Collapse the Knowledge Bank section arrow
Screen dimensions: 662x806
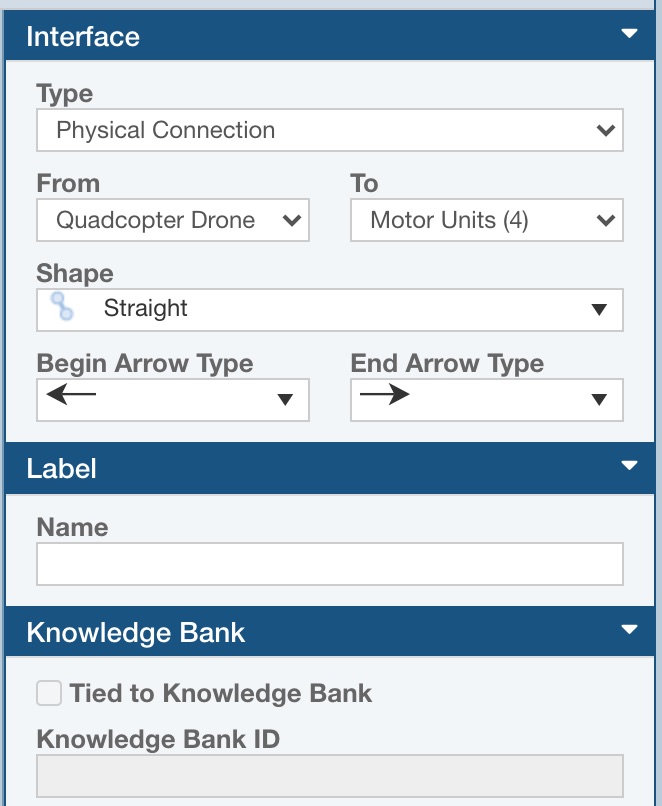tap(629, 629)
